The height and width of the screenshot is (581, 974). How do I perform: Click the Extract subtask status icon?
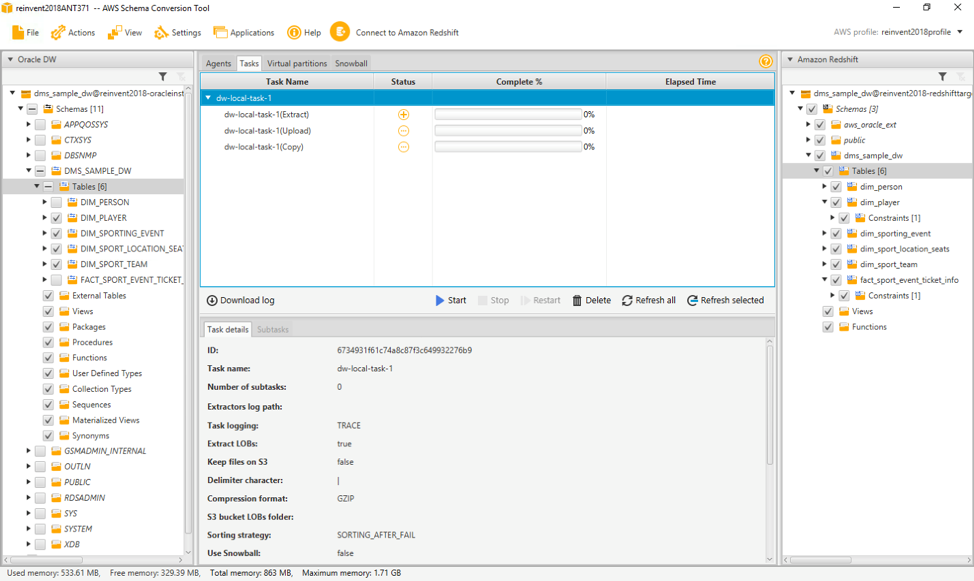[x=403, y=114]
